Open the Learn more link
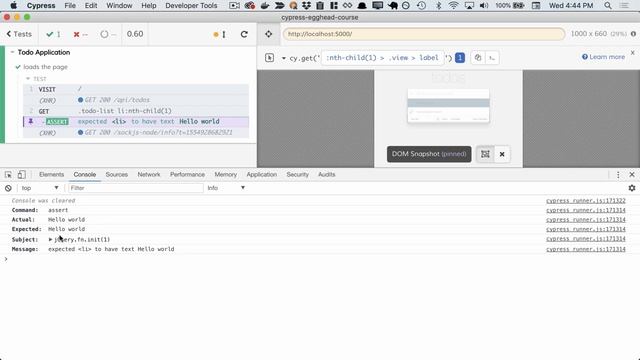Image resolution: width=640 pixels, height=360 pixels. pyautogui.click(x=603, y=57)
